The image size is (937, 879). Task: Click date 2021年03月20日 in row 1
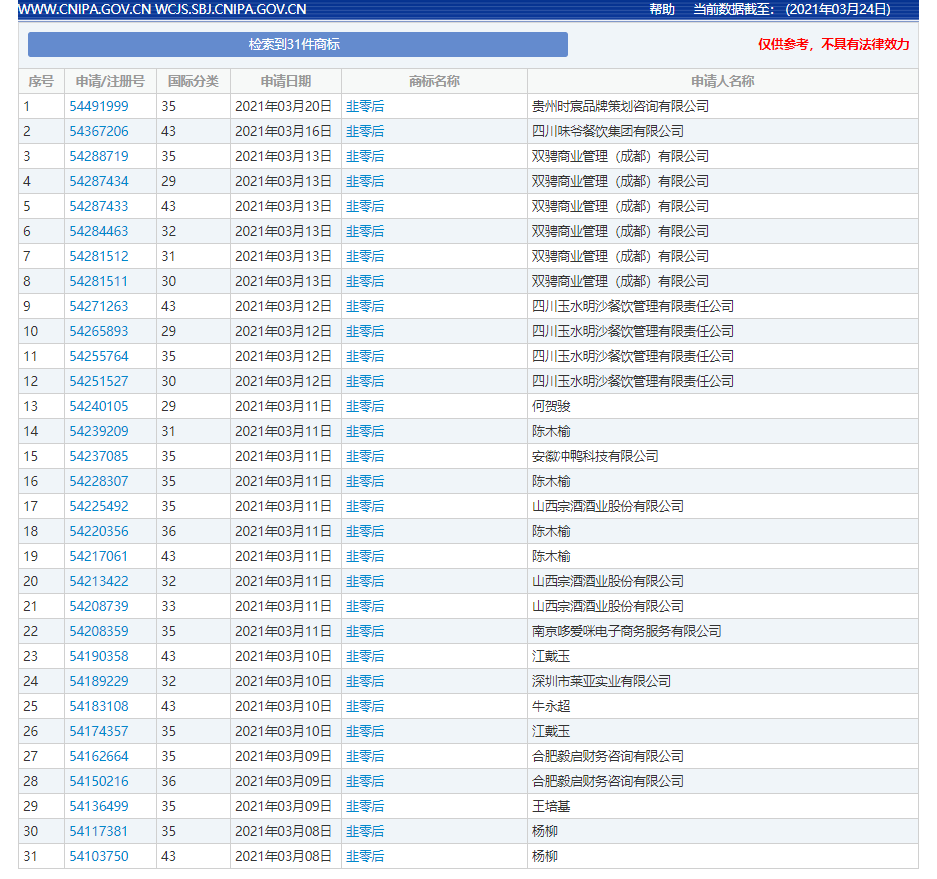click(x=283, y=106)
